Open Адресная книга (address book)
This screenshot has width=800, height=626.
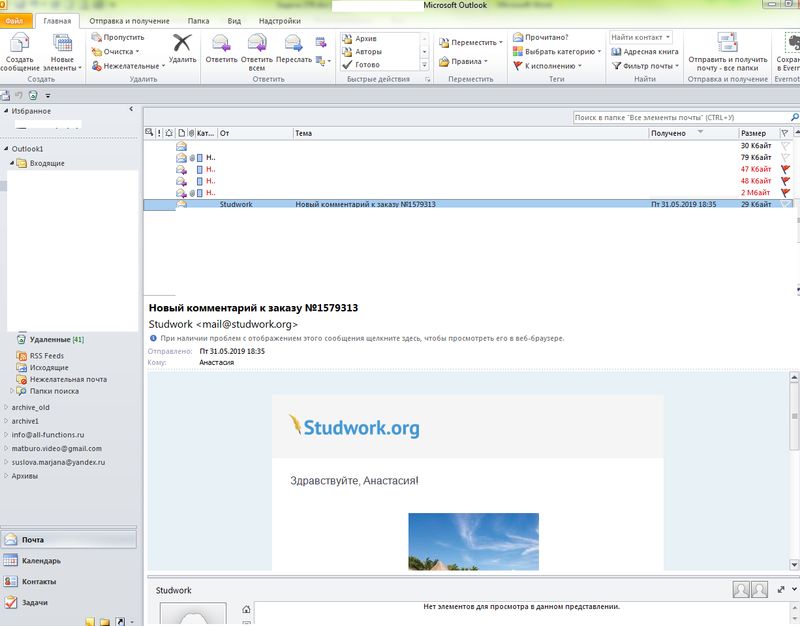tap(644, 51)
